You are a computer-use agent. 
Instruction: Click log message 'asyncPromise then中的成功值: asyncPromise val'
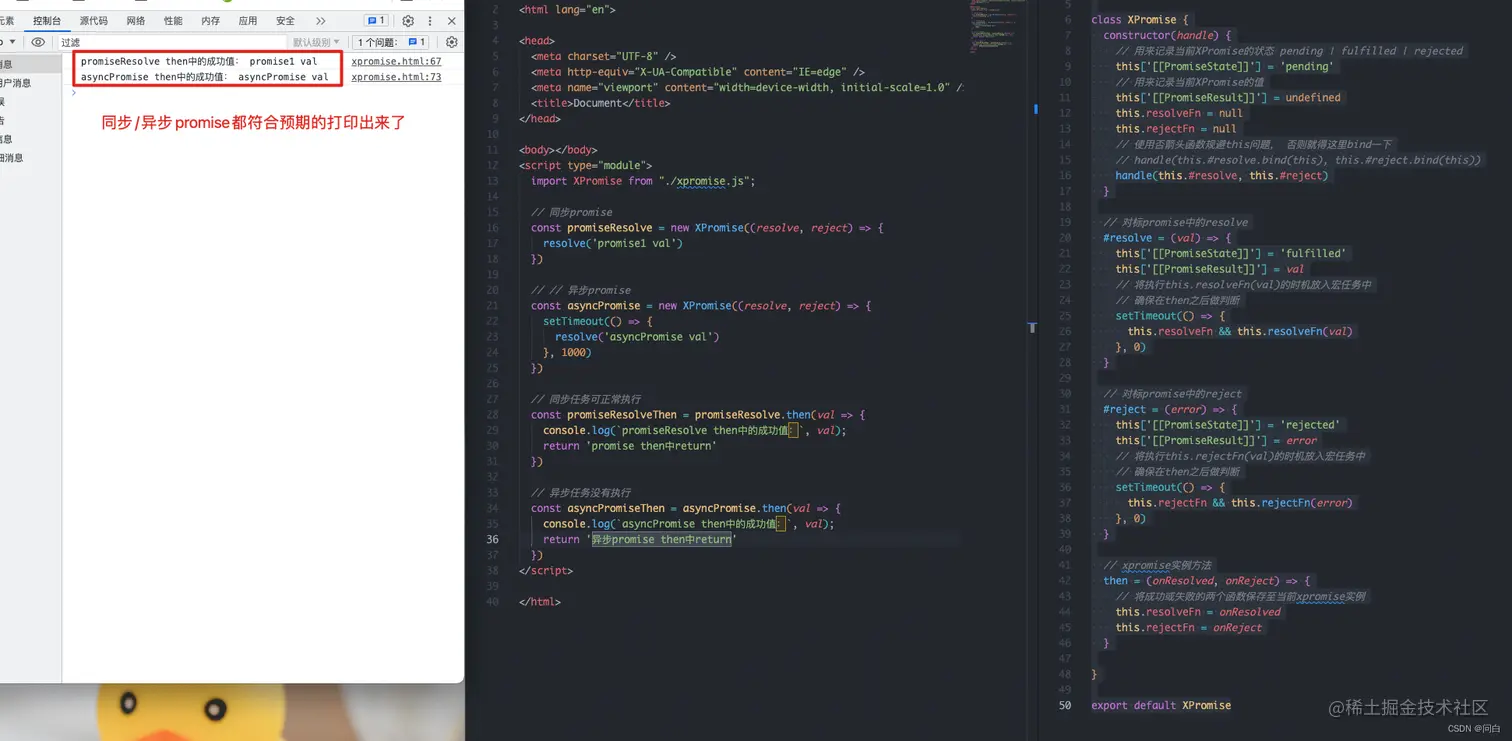pos(204,76)
